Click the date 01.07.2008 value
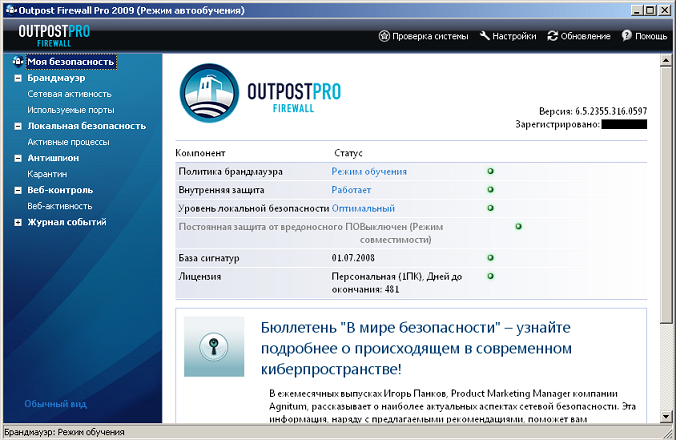The height and width of the screenshot is (440, 676). (x=353, y=258)
